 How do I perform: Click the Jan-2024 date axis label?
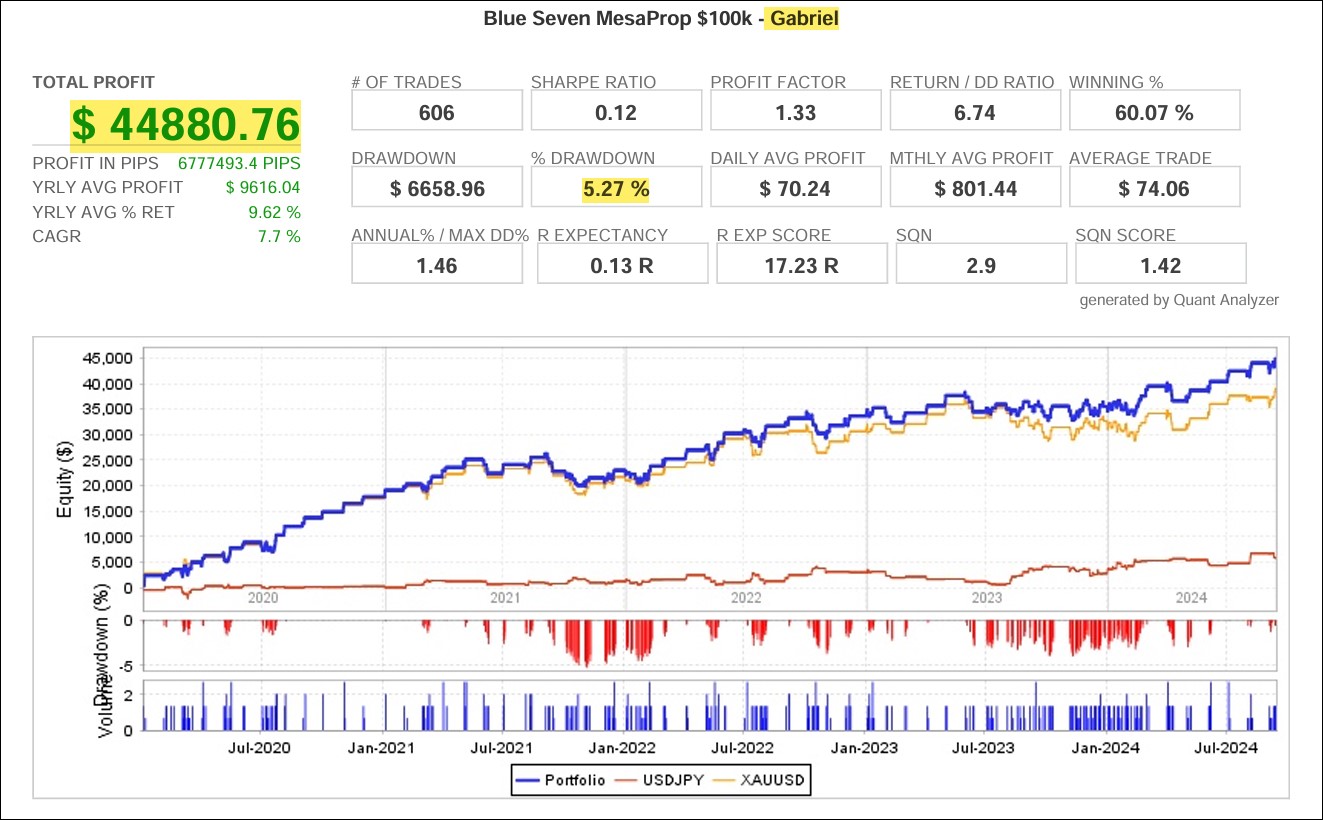[1107, 747]
